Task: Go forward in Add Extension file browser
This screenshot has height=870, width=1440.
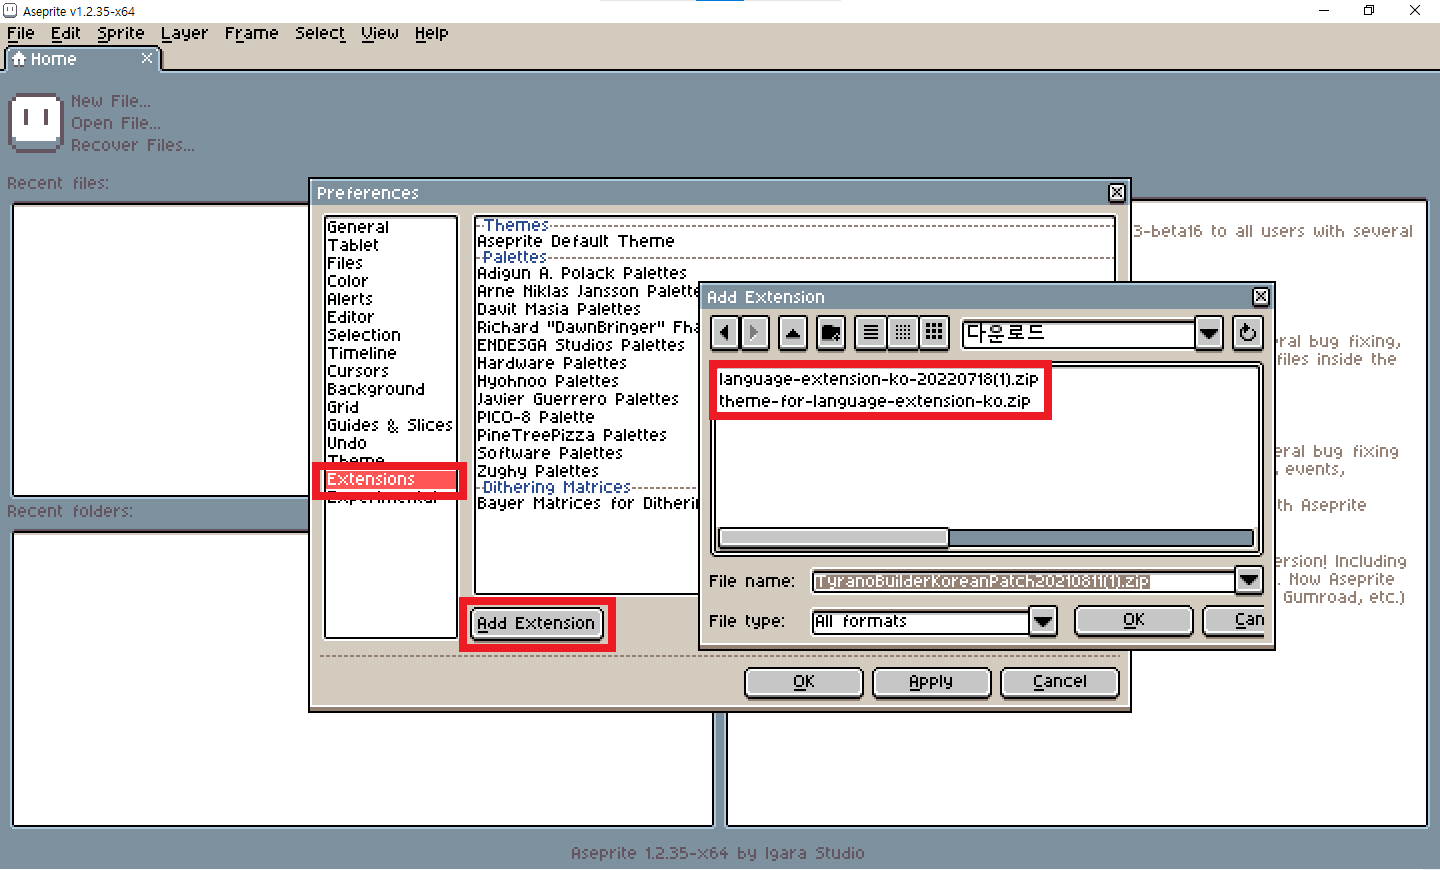Action: tap(755, 333)
